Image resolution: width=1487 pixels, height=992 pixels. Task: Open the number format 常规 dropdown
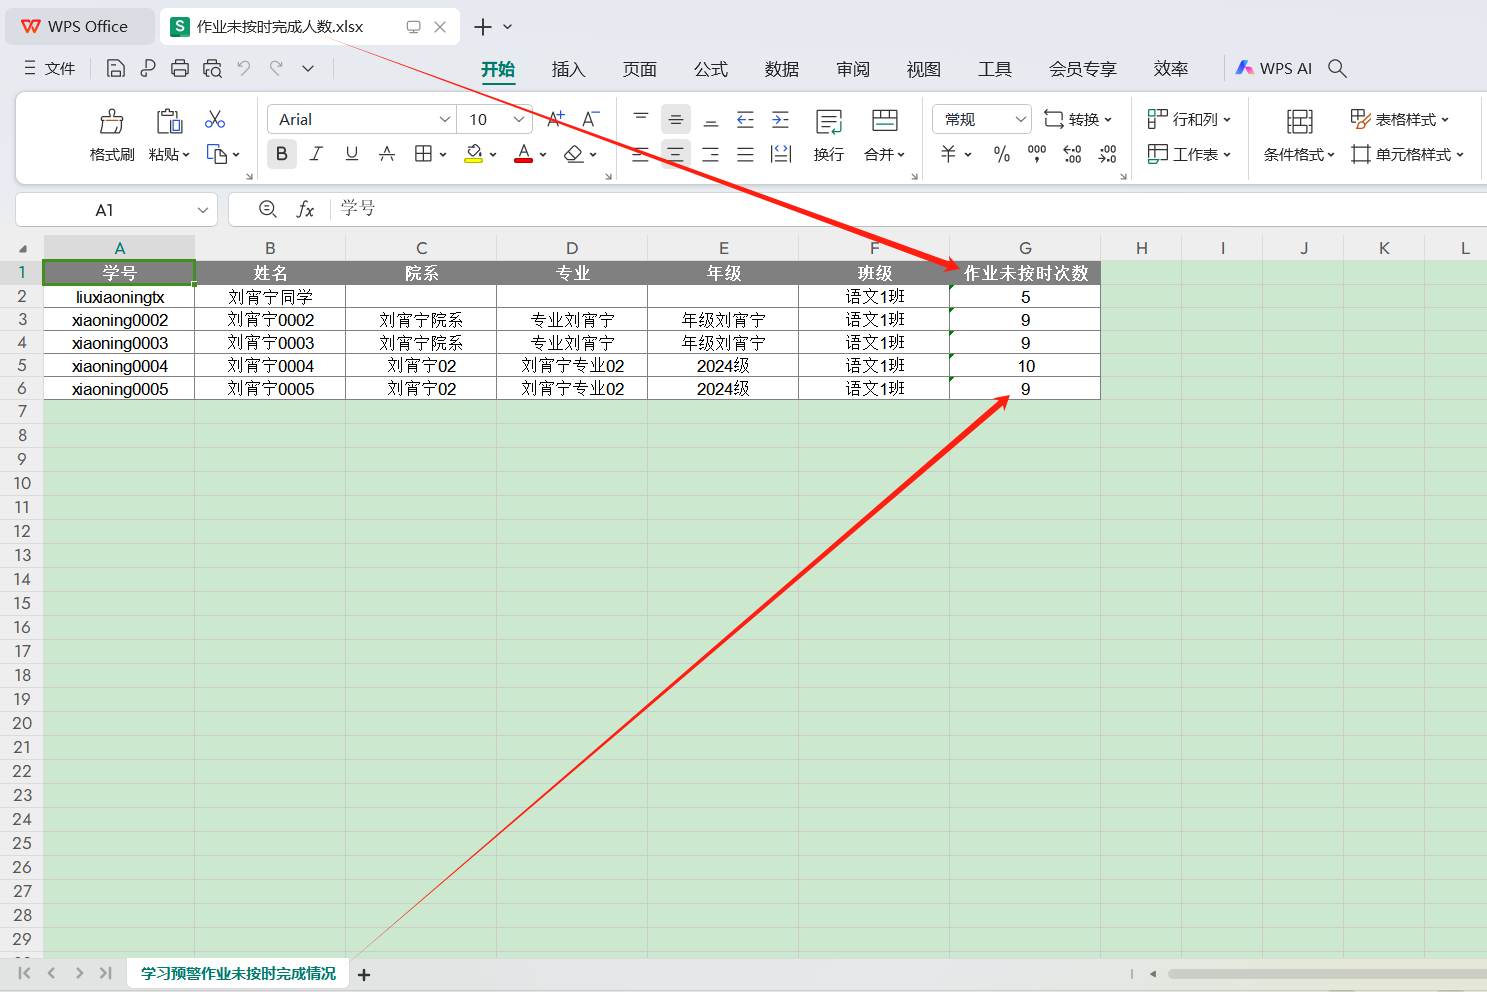tap(1020, 119)
